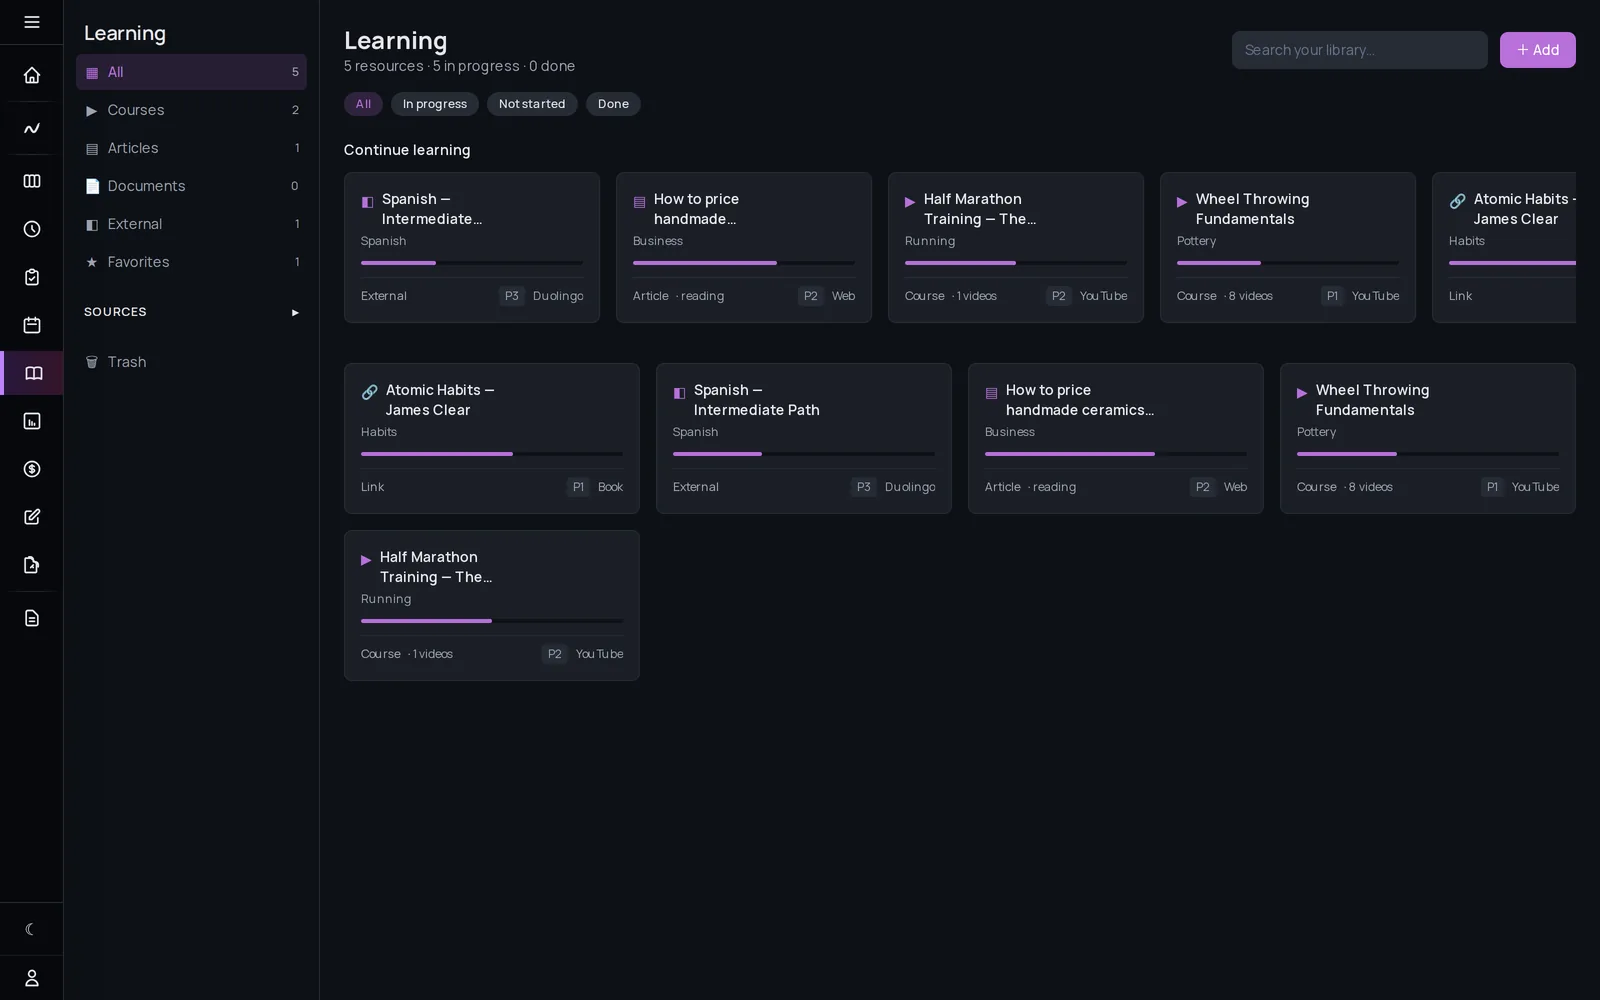Image resolution: width=1600 pixels, height=1000 pixels.
Task: Select the open book Learning icon
Action: [33, 373]
